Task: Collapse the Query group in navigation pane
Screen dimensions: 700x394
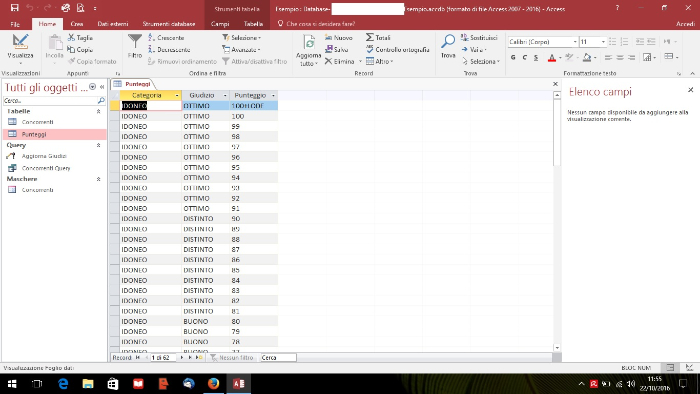Action: [99, 145]
